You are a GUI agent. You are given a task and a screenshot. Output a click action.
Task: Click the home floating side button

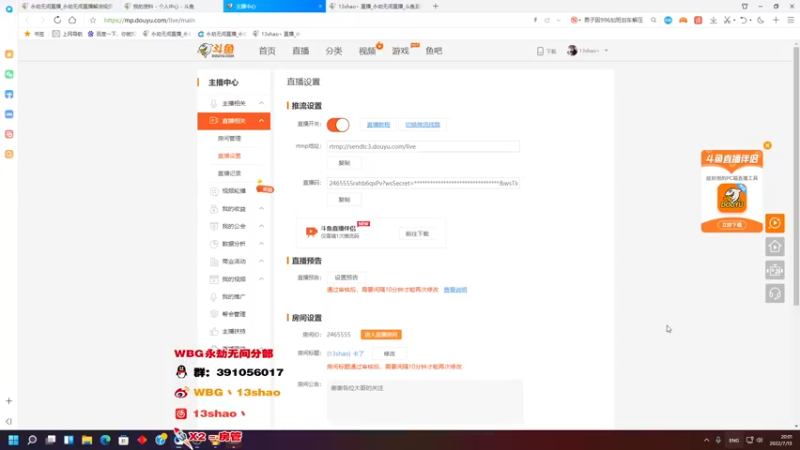tap(775, 246)
